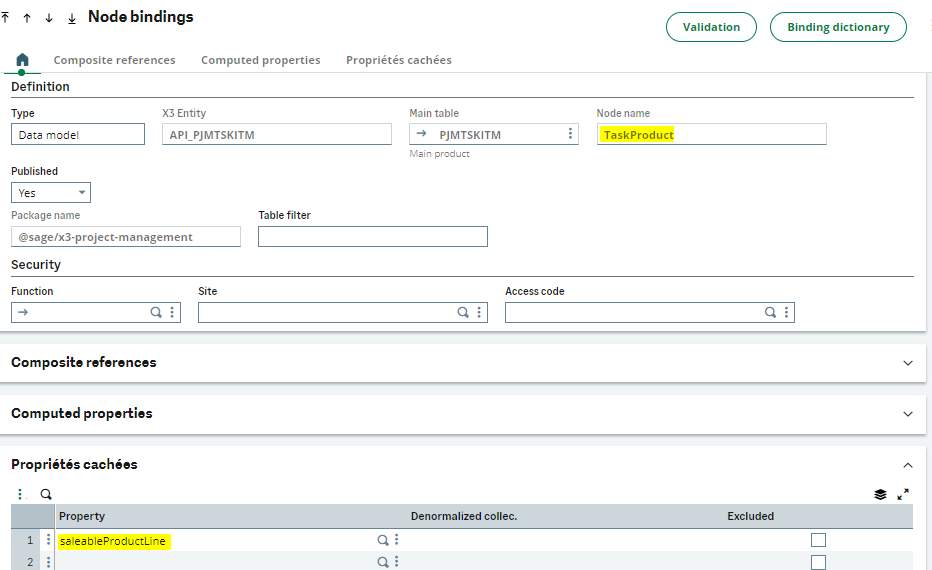This screenshot has width=932, height=570.
Task: Expand hidden properties grid to fullscreen
Action: click(x=903, y=494)
